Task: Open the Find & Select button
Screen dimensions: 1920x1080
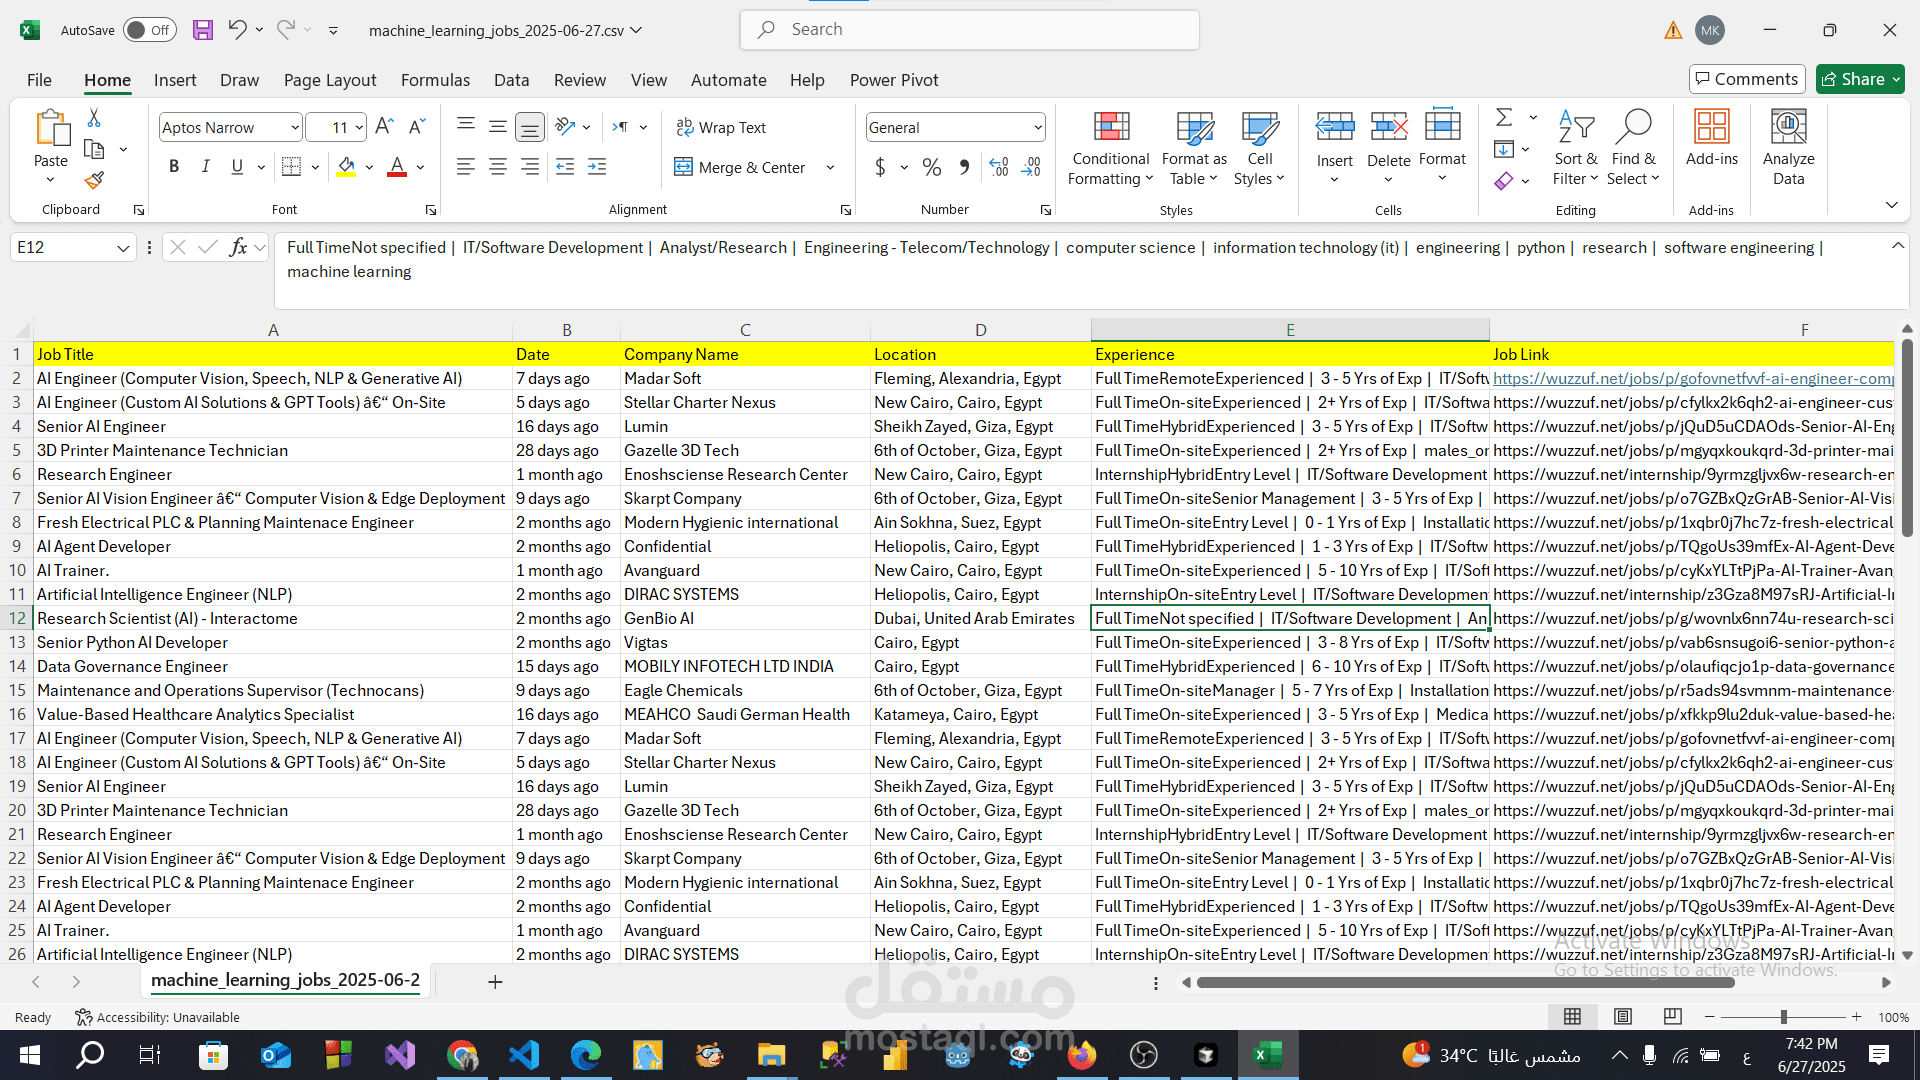Action: pyautogui.click(x=1633, y=148)
